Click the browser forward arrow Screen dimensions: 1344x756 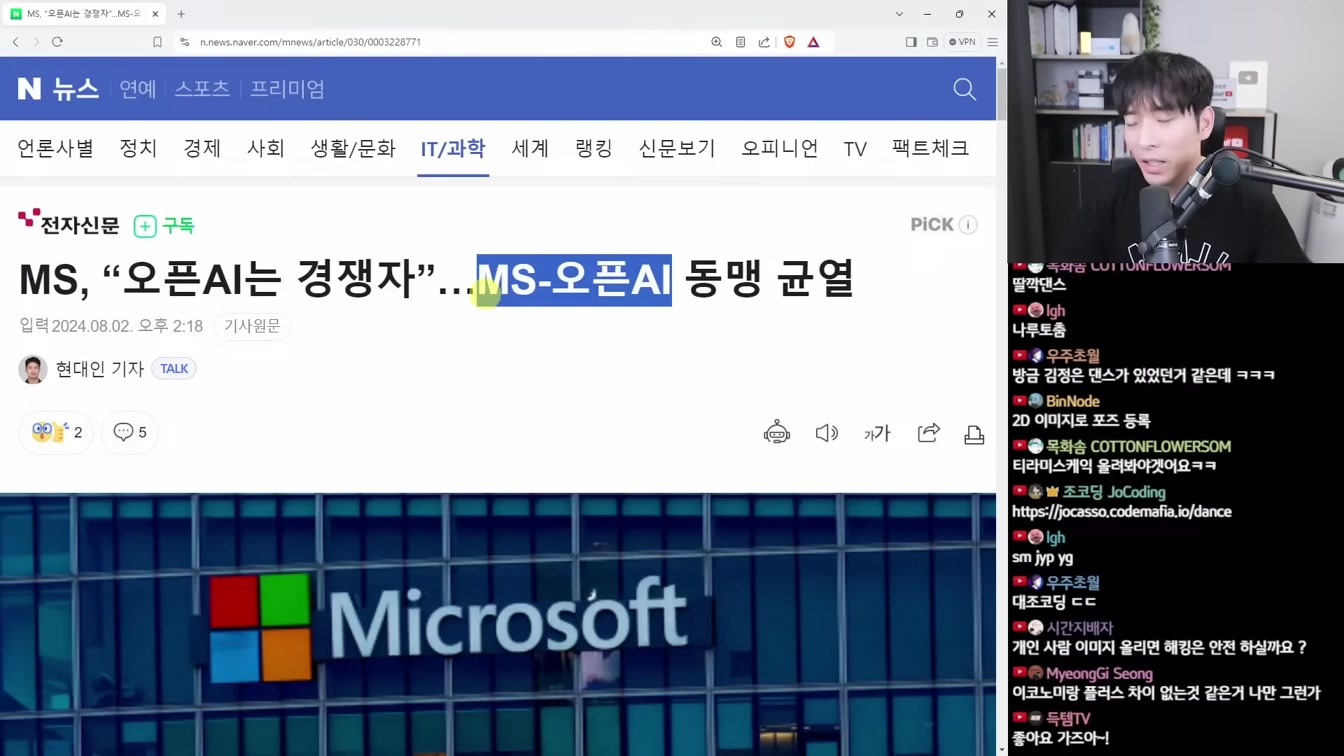[x=36, y=42]
